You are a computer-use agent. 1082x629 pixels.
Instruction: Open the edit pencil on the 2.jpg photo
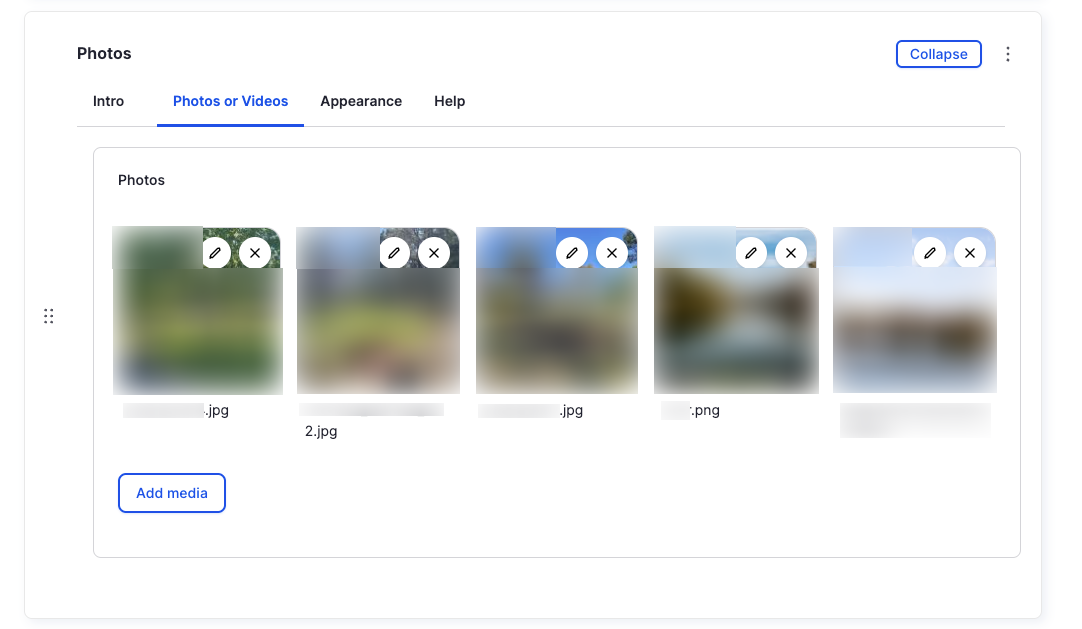click(395, 252)
